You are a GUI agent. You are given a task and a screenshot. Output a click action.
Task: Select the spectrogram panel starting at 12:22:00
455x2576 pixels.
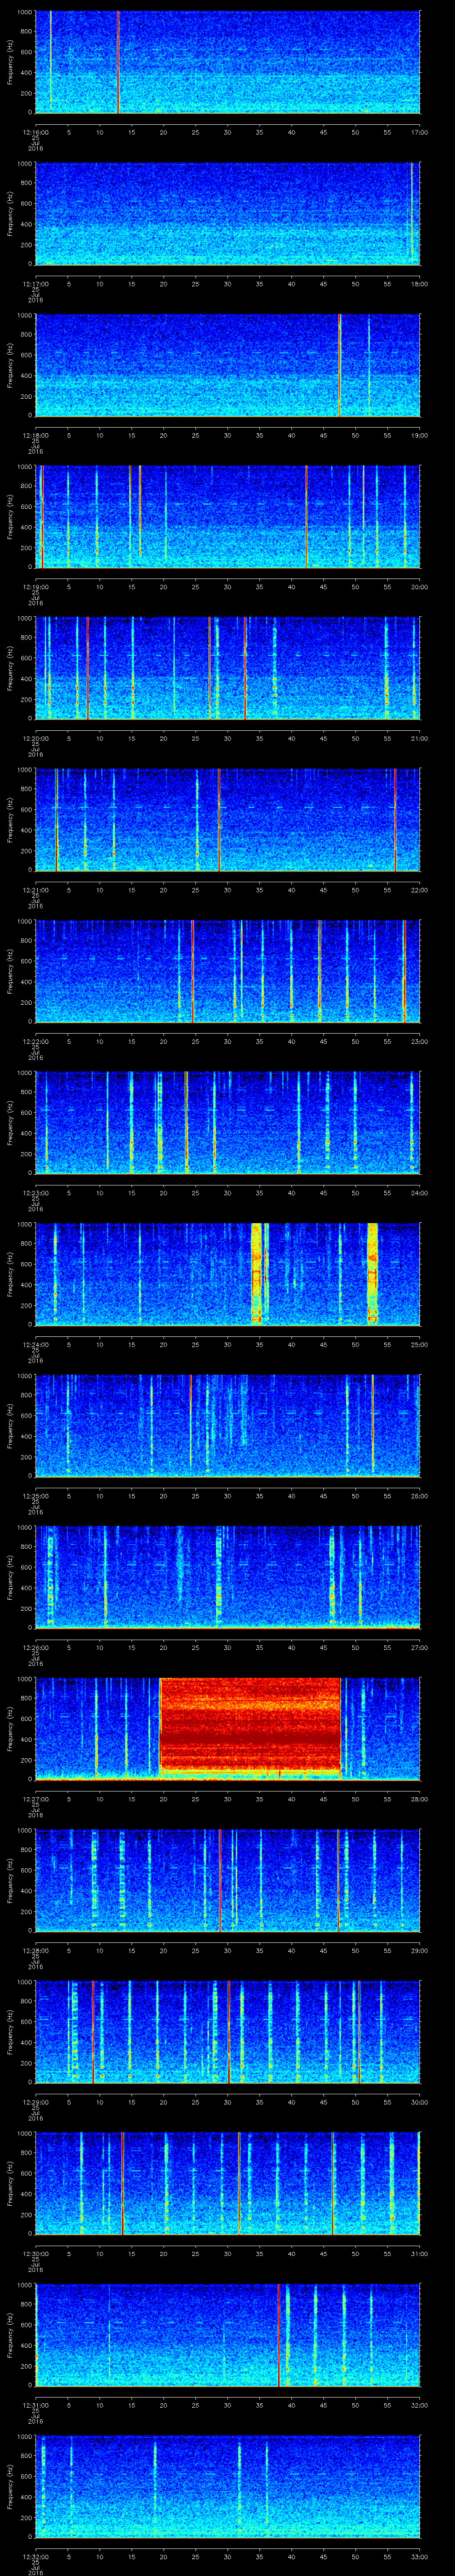pos(228,971)
